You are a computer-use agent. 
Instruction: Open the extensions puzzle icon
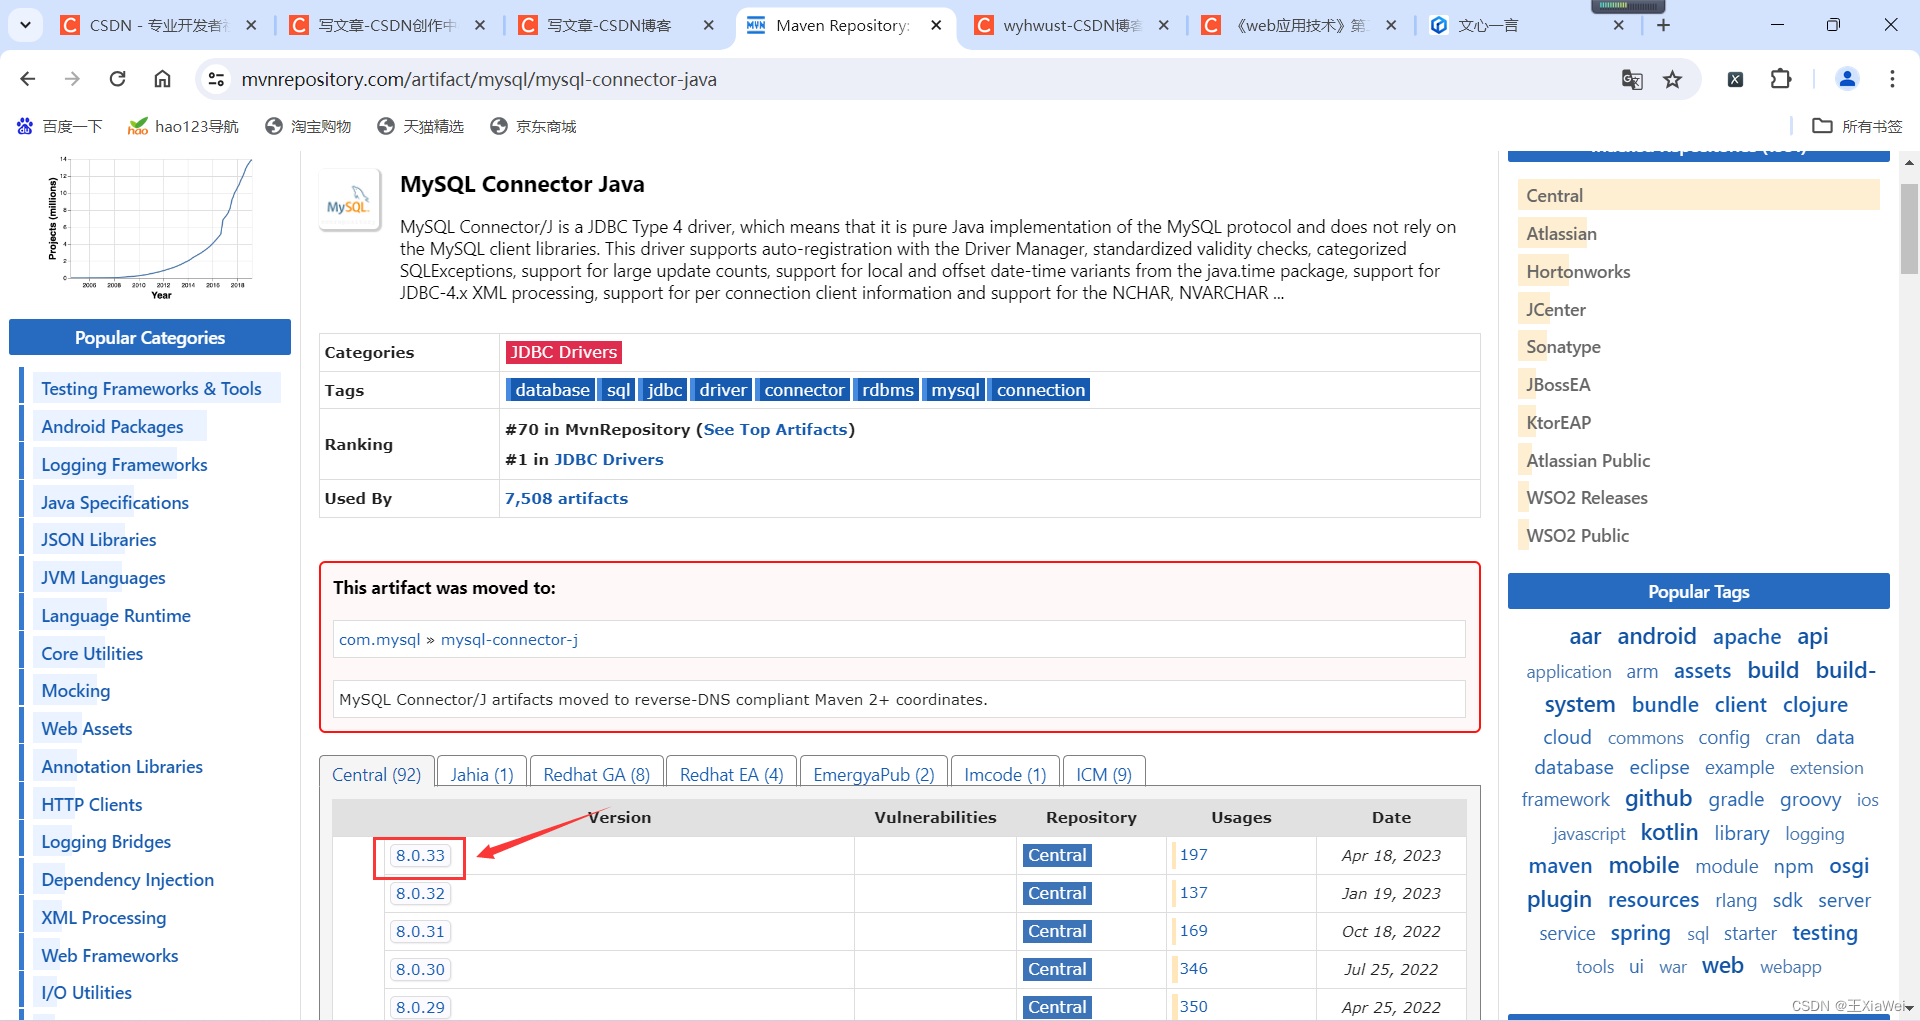click(x=1781, y=79)
